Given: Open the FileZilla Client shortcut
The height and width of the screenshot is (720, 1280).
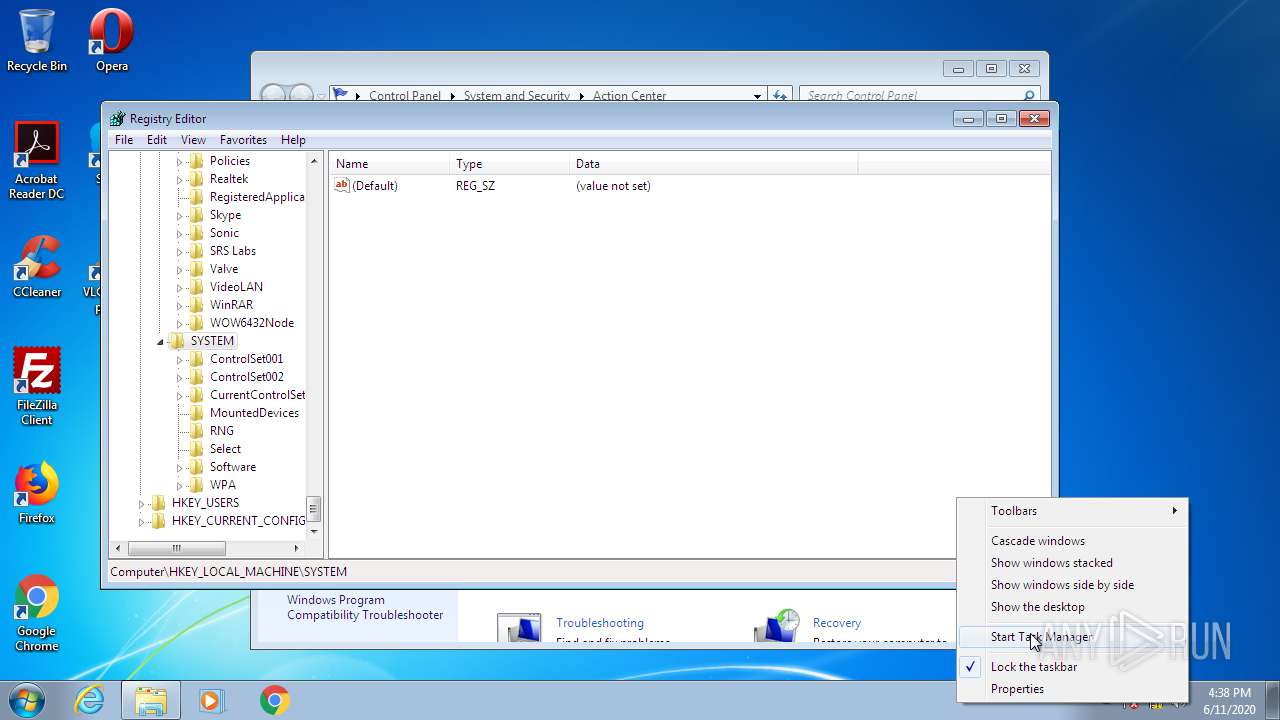Looking at the screenshot, I should (x=37, y=387).
